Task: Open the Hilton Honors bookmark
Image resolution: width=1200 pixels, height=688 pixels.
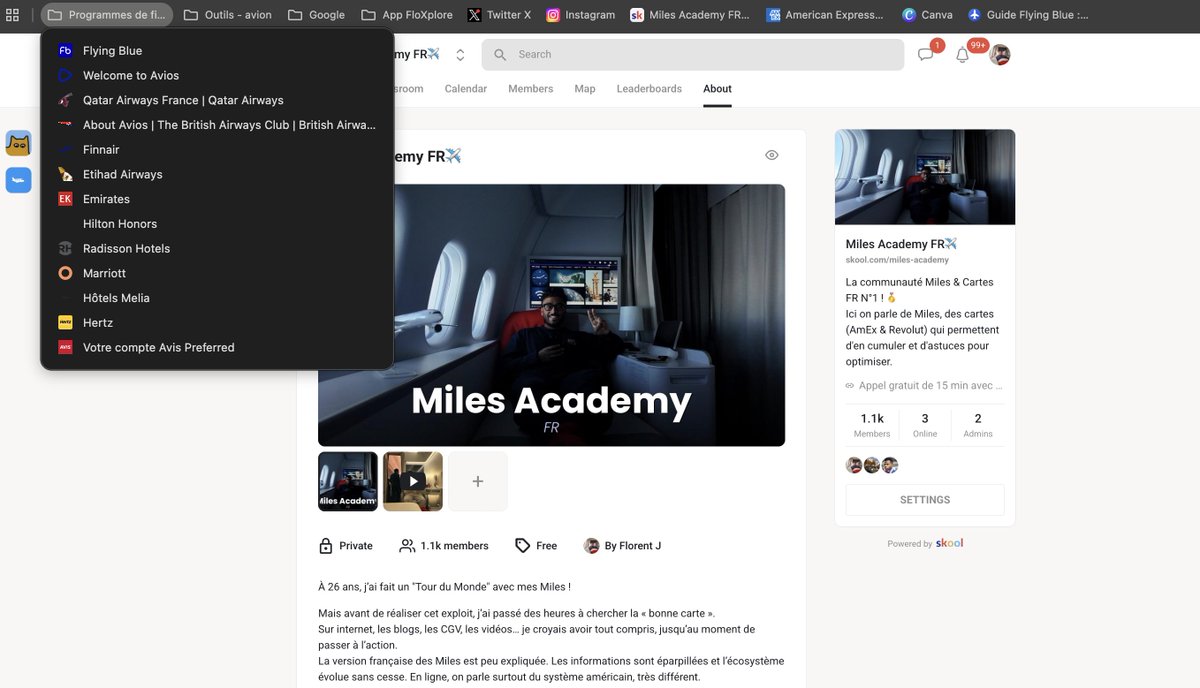Action: (216, 224)
